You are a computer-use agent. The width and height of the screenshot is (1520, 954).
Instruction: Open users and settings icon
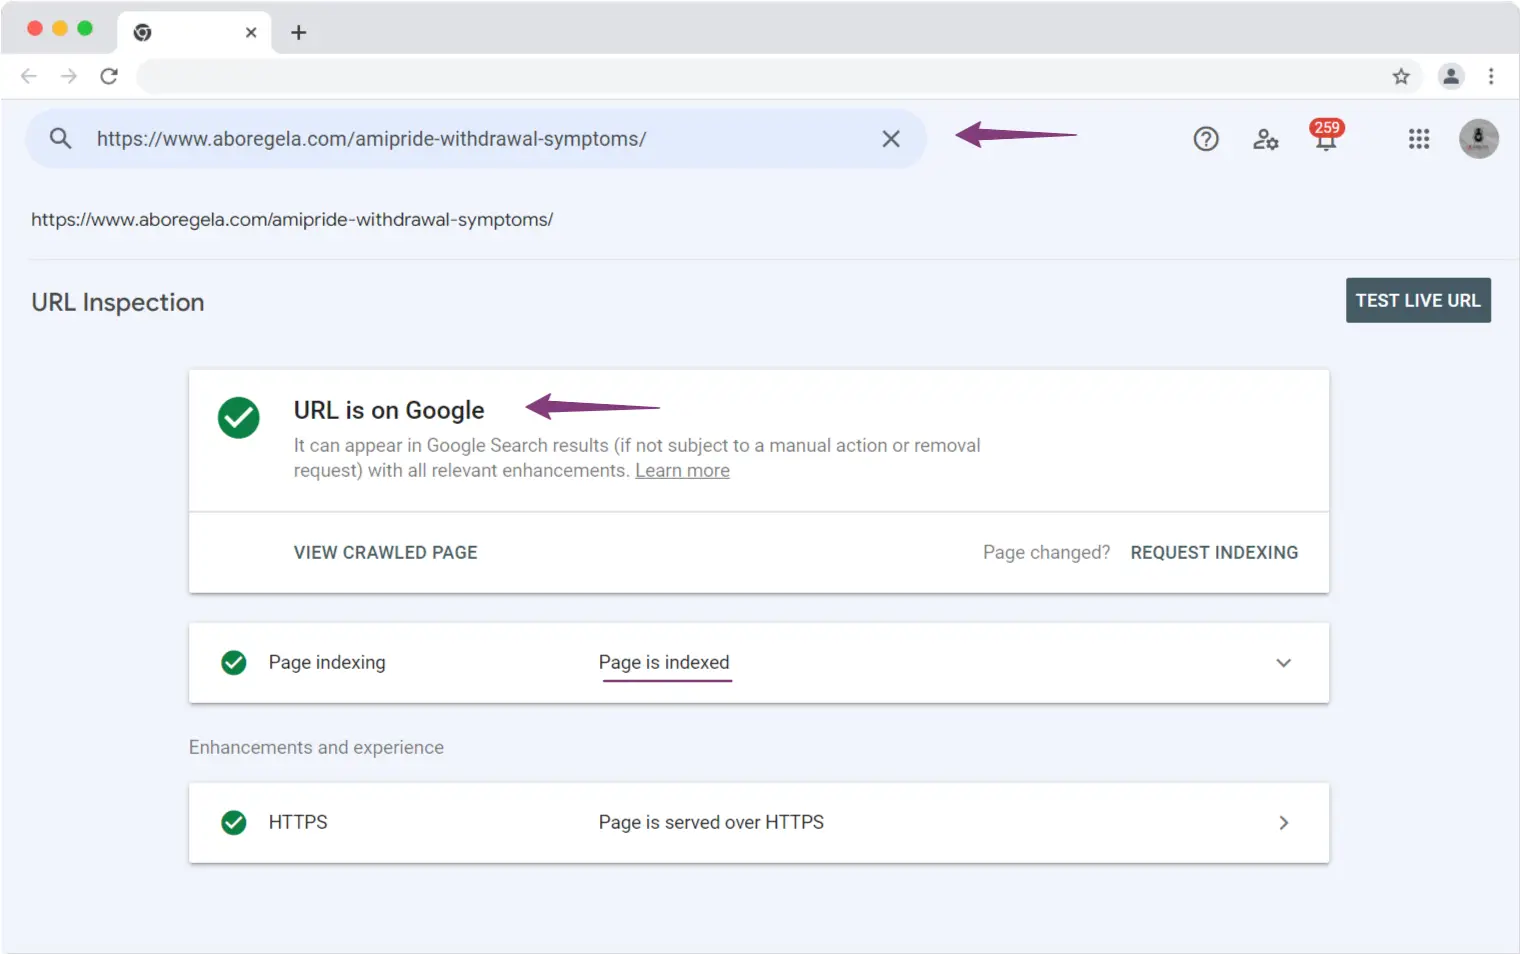tap(1265, 139)
